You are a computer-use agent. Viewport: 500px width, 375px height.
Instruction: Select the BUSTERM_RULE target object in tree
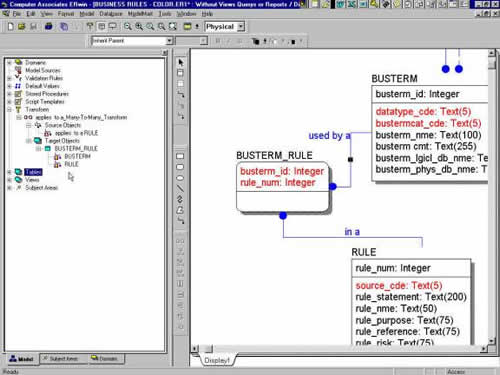click(x=76, y=148)
